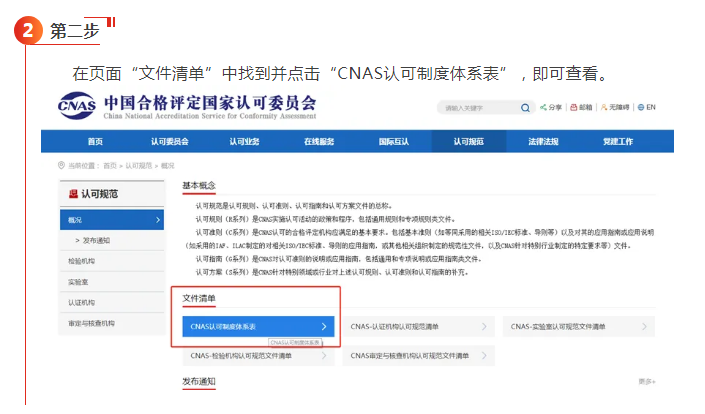
Task: Select the 认可规范 nav menu item
Action: [x=469, y=142]
